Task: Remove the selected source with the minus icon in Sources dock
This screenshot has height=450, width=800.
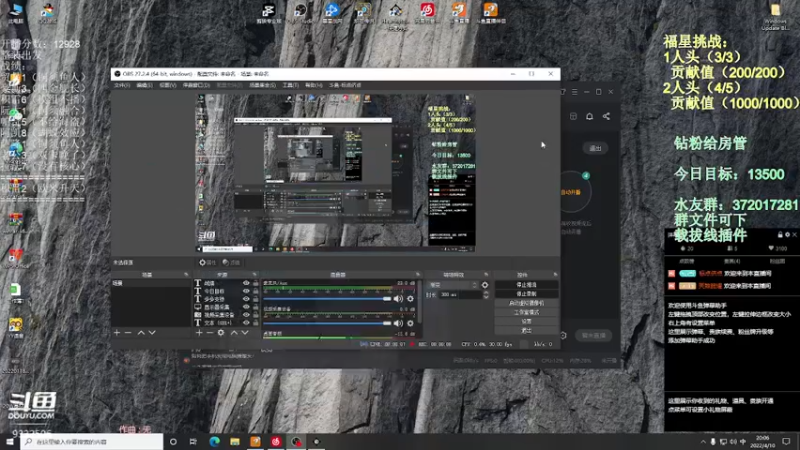Action: coord(209,333)
